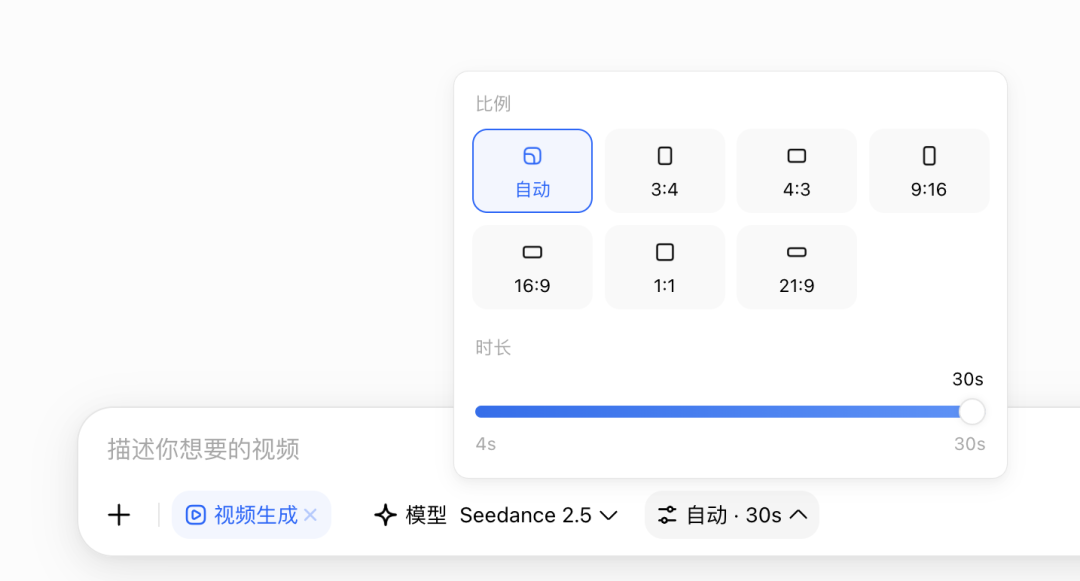Screen dimensions: 1080x581
Task: Click the 4s minimum duration label
Action: click(x=486, y=444)
